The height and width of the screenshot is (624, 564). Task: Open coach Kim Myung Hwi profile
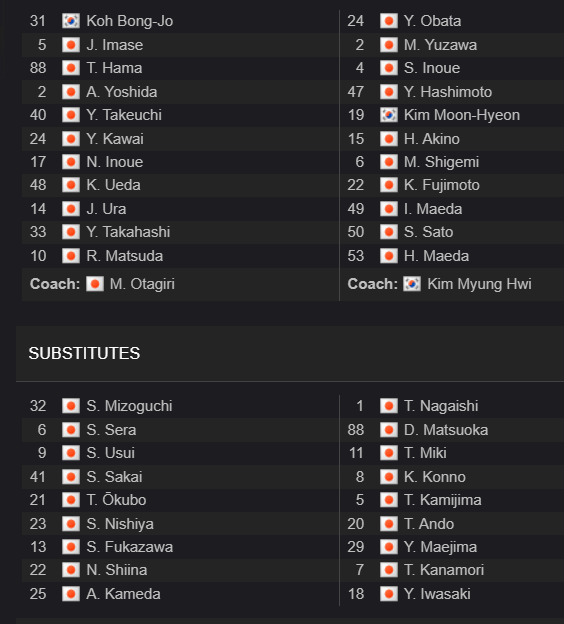(479, 284)
